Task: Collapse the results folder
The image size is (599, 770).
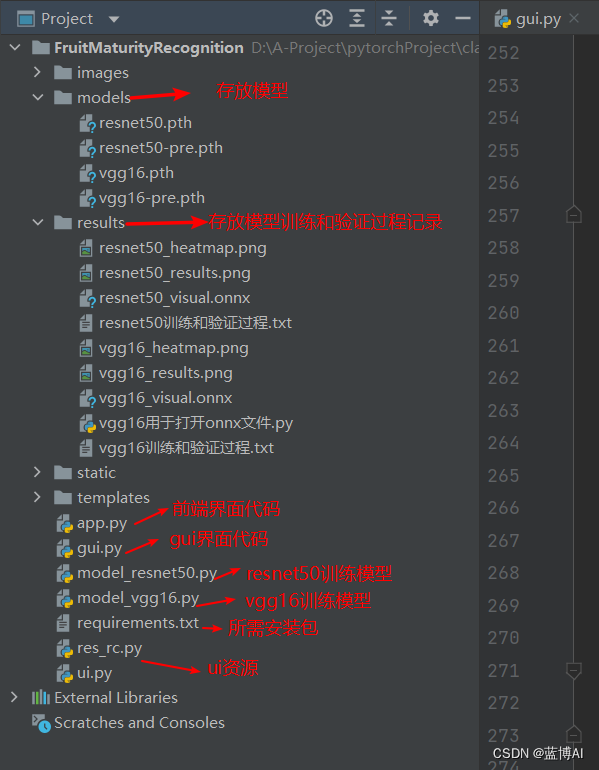Action: pyautogui.click(x=38, y=222)
